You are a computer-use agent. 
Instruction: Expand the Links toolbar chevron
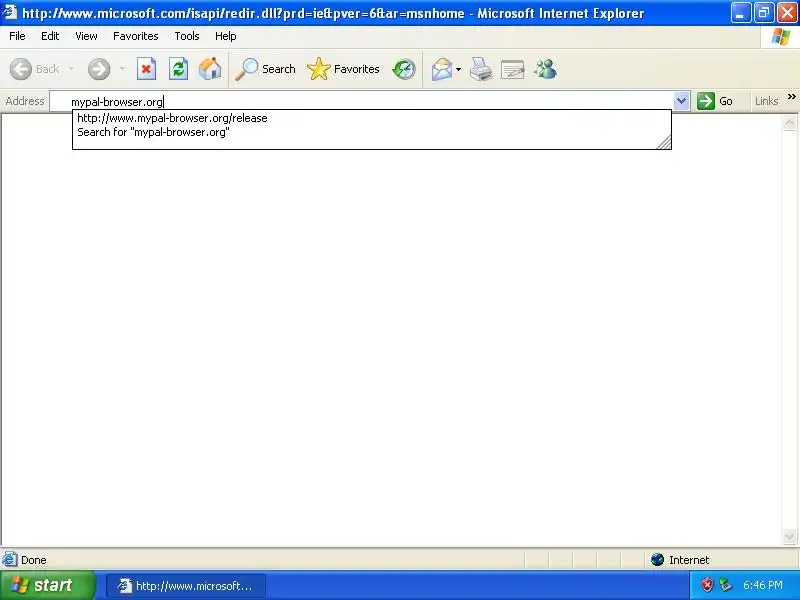click(791, 96)
